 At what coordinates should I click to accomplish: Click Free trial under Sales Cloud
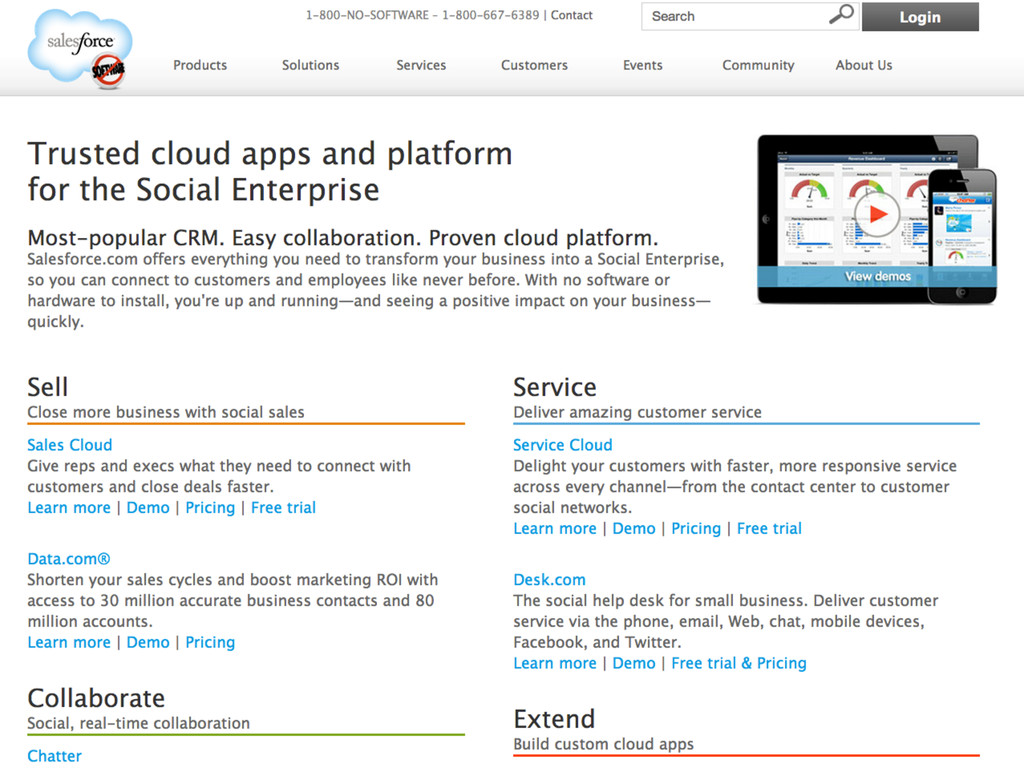(x=283, y=507)
